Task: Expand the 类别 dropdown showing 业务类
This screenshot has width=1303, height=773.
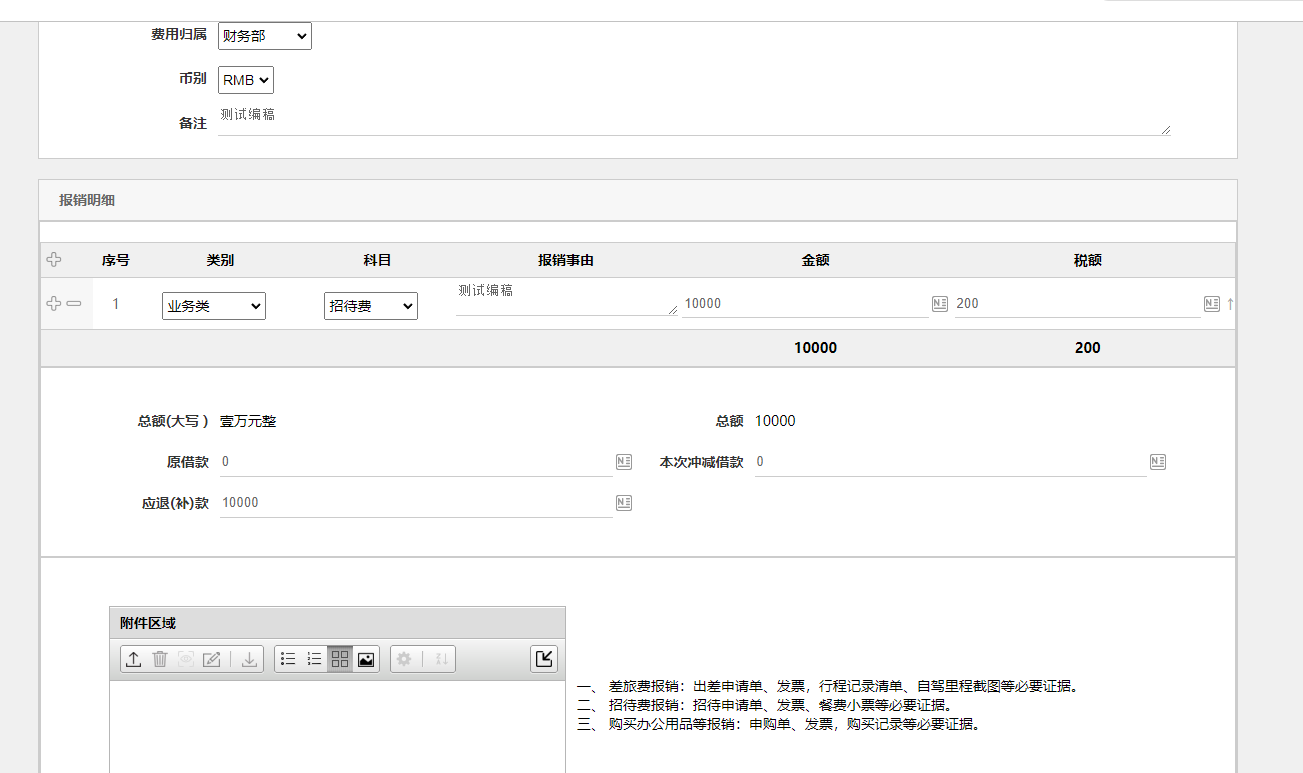Action: coord(213,306)
